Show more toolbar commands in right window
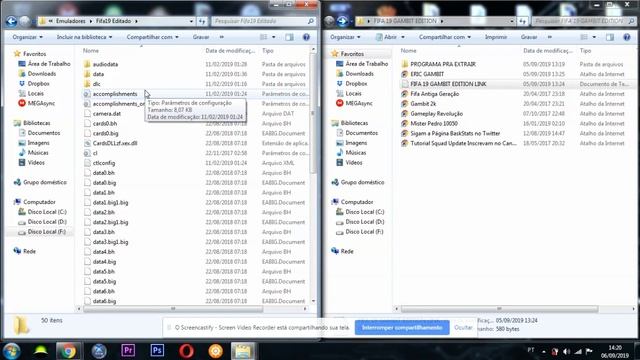The height and width of the screenshot is (360, 640). coord(550,37)
